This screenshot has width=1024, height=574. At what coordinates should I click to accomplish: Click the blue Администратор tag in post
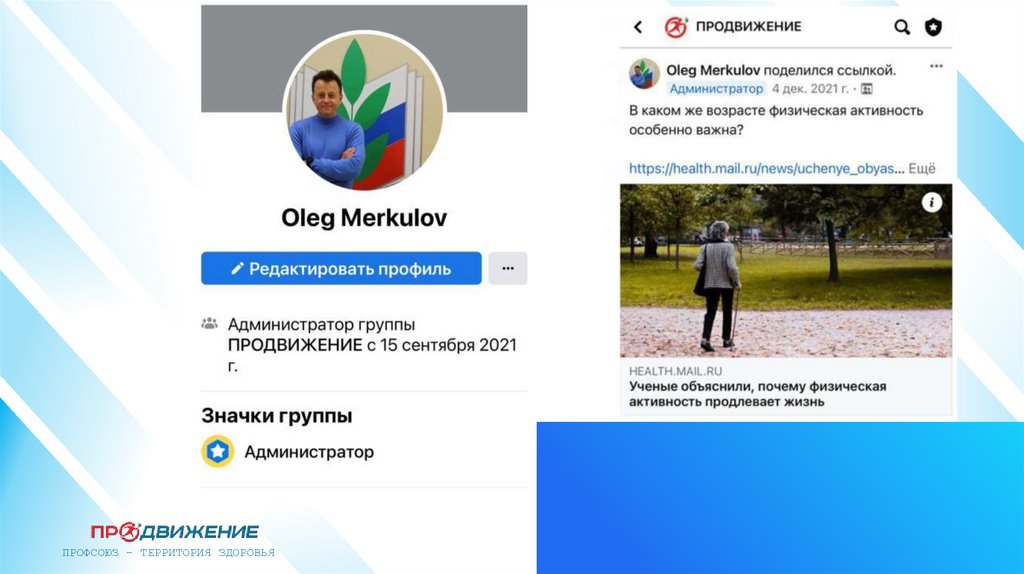tap(716, 89)
